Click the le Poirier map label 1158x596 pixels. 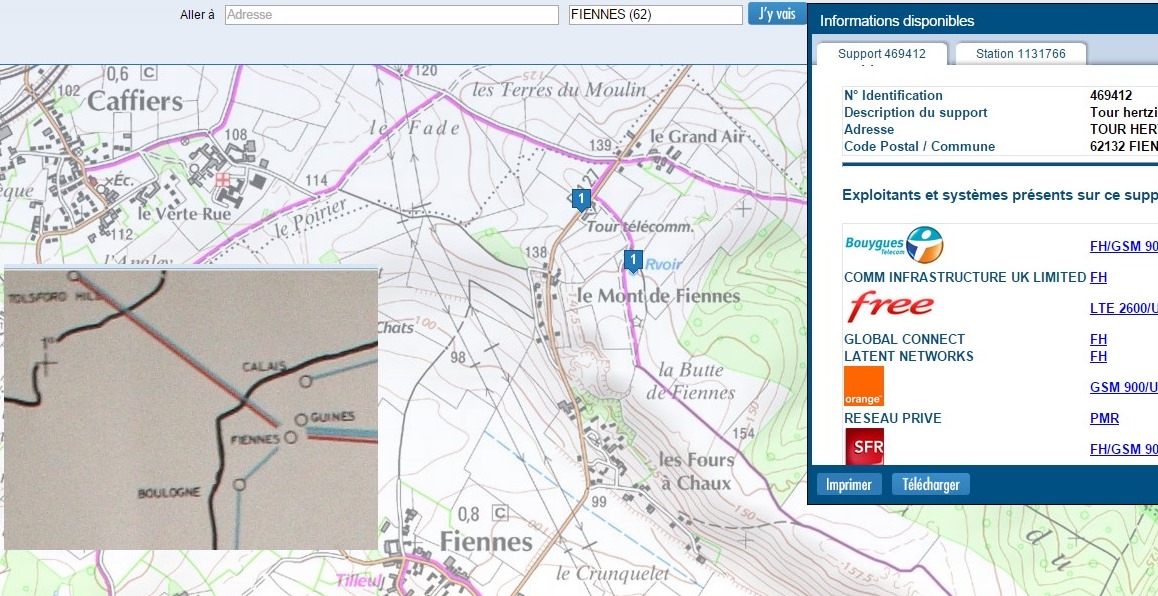pos(310,219)
